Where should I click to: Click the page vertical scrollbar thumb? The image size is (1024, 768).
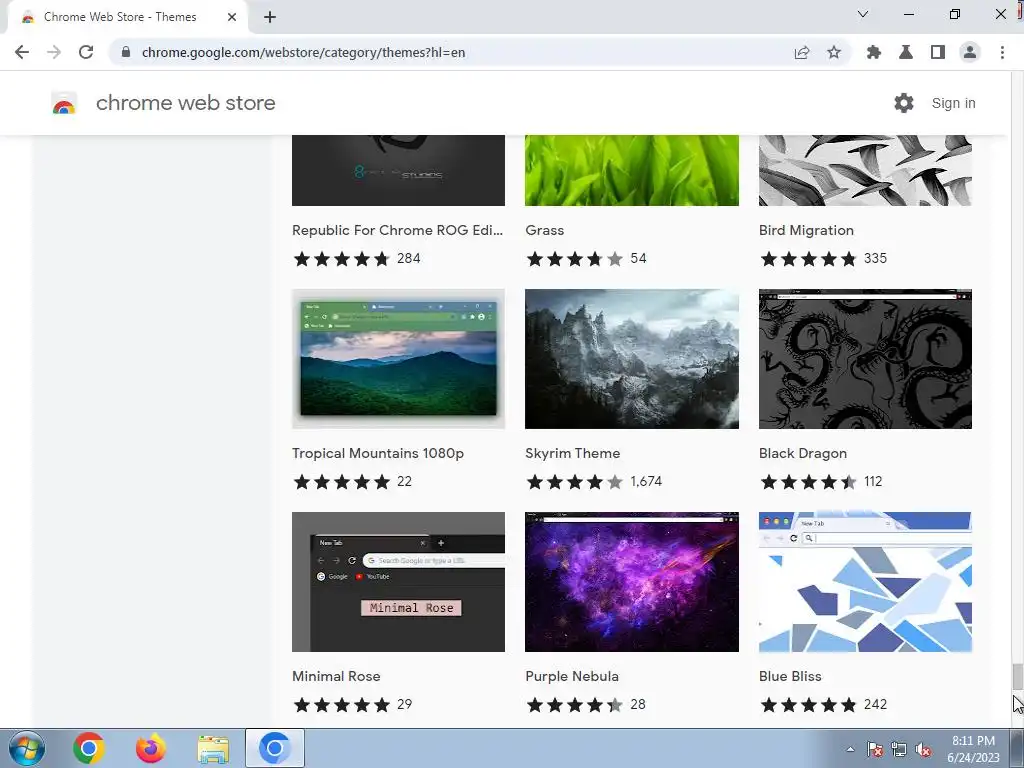(1017, 677)
